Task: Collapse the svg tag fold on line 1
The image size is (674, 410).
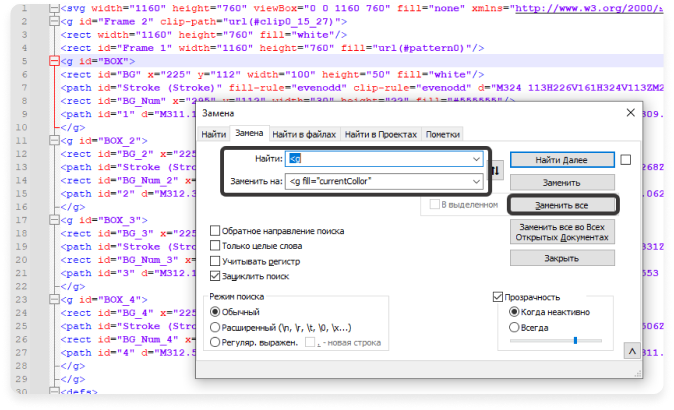Action: (x=54, y=8)
